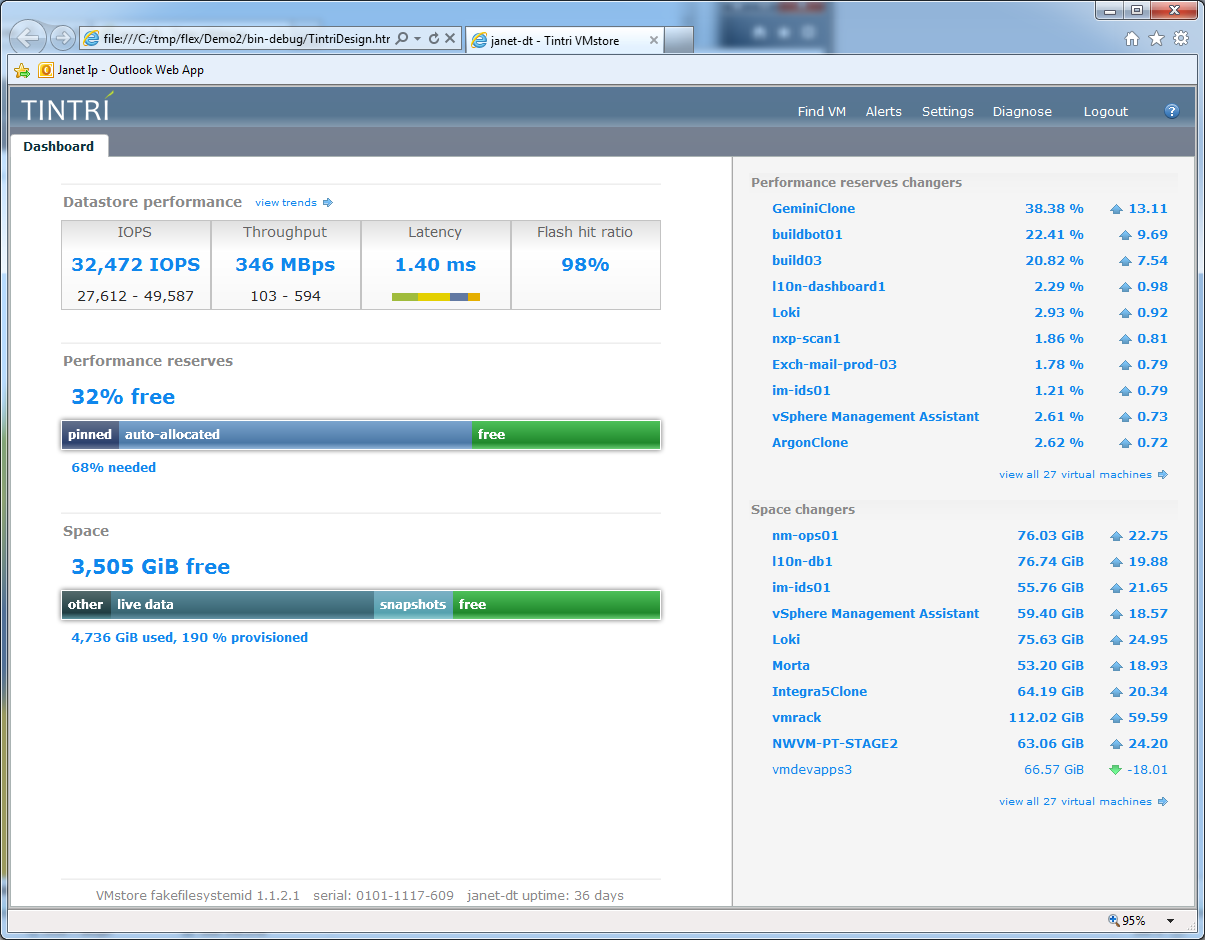Focus the browser address bar URL field
The image size is (1205, 940).
[x=246, y=38]
